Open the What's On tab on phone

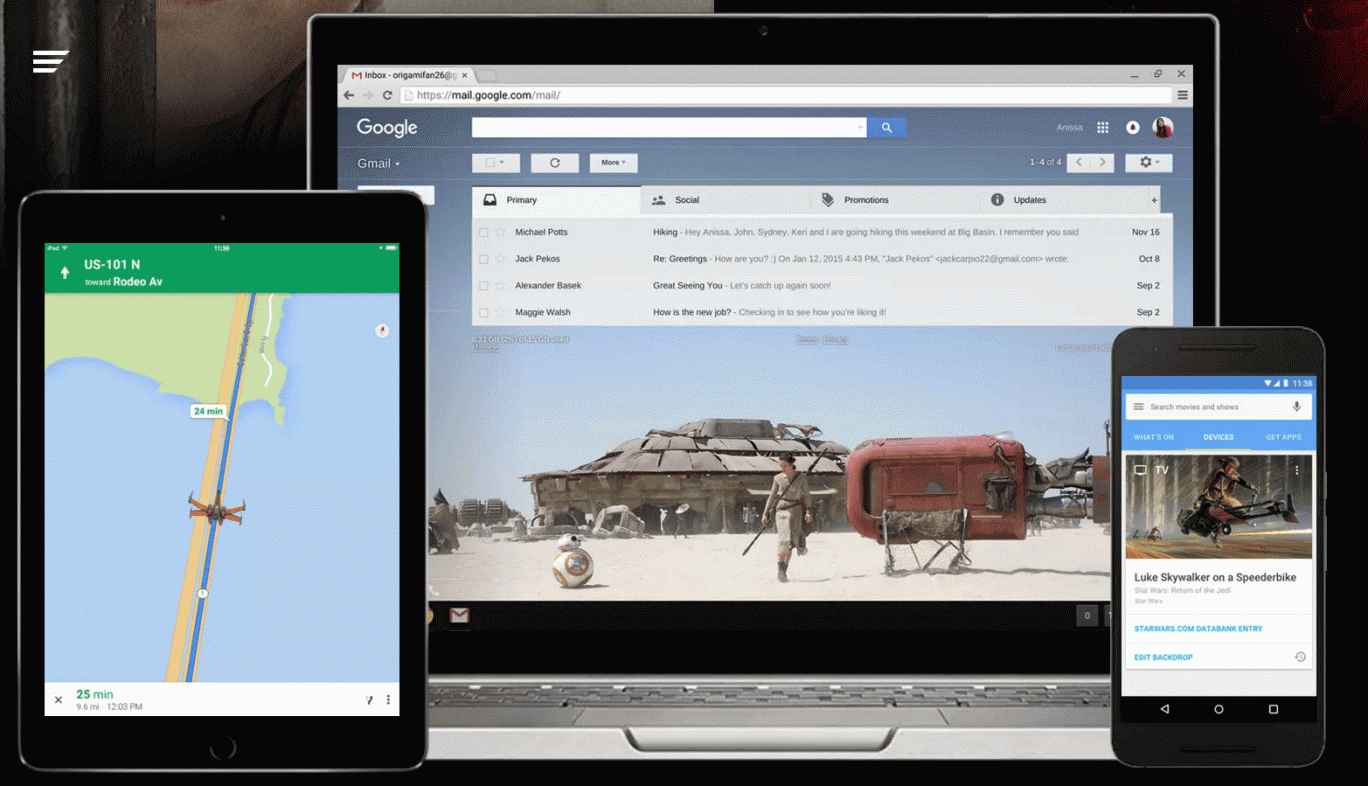click(x=1154, y=437)
